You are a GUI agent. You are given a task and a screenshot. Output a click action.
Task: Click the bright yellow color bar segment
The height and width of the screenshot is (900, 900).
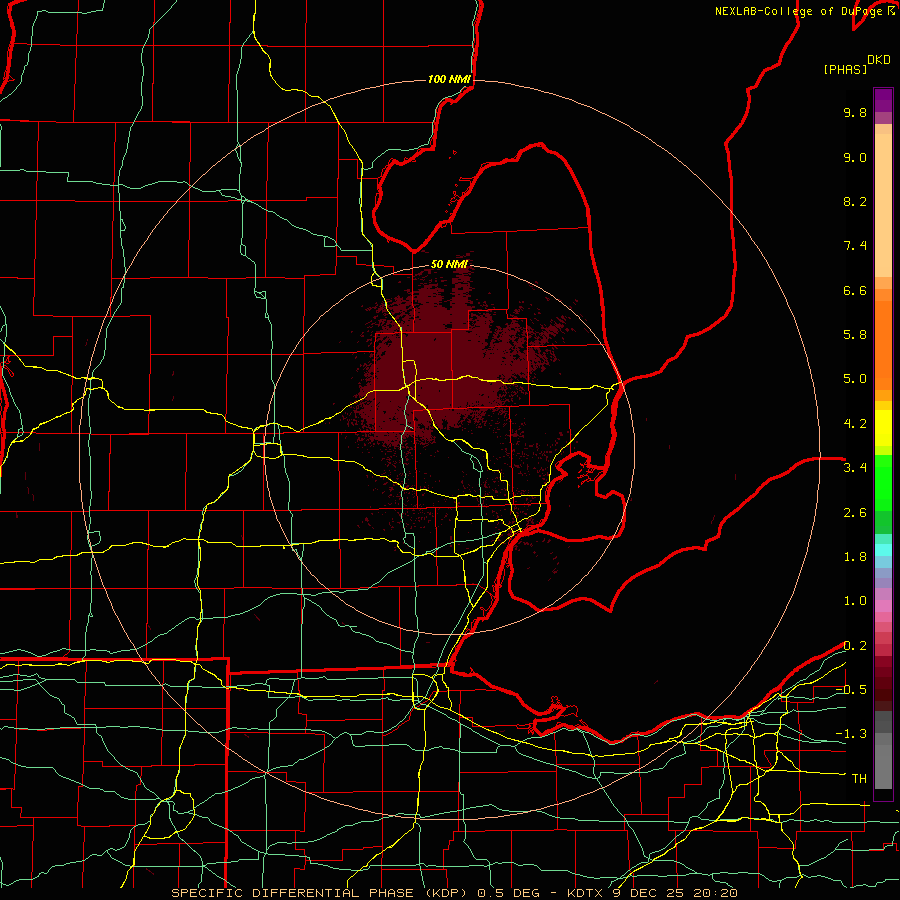tap(883, 428)
